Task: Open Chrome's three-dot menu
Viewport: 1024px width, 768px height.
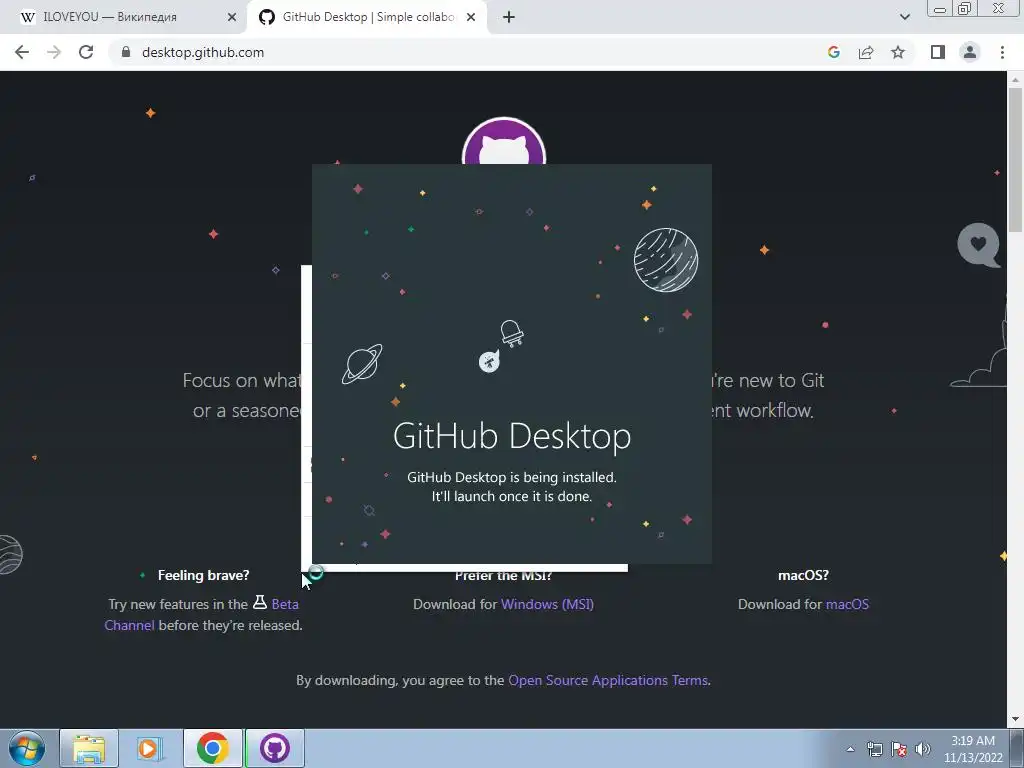Action: coord(1002,52)
